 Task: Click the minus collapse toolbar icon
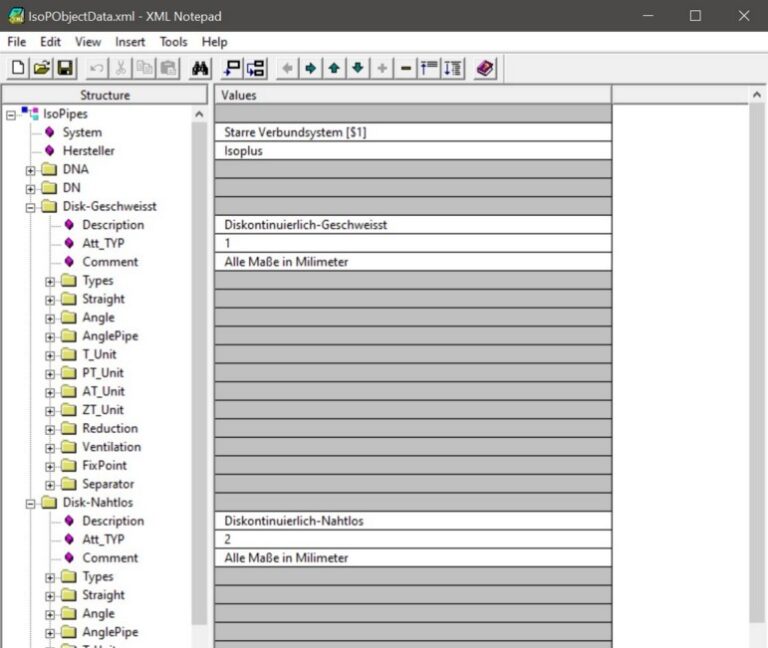tap(406, 68)
